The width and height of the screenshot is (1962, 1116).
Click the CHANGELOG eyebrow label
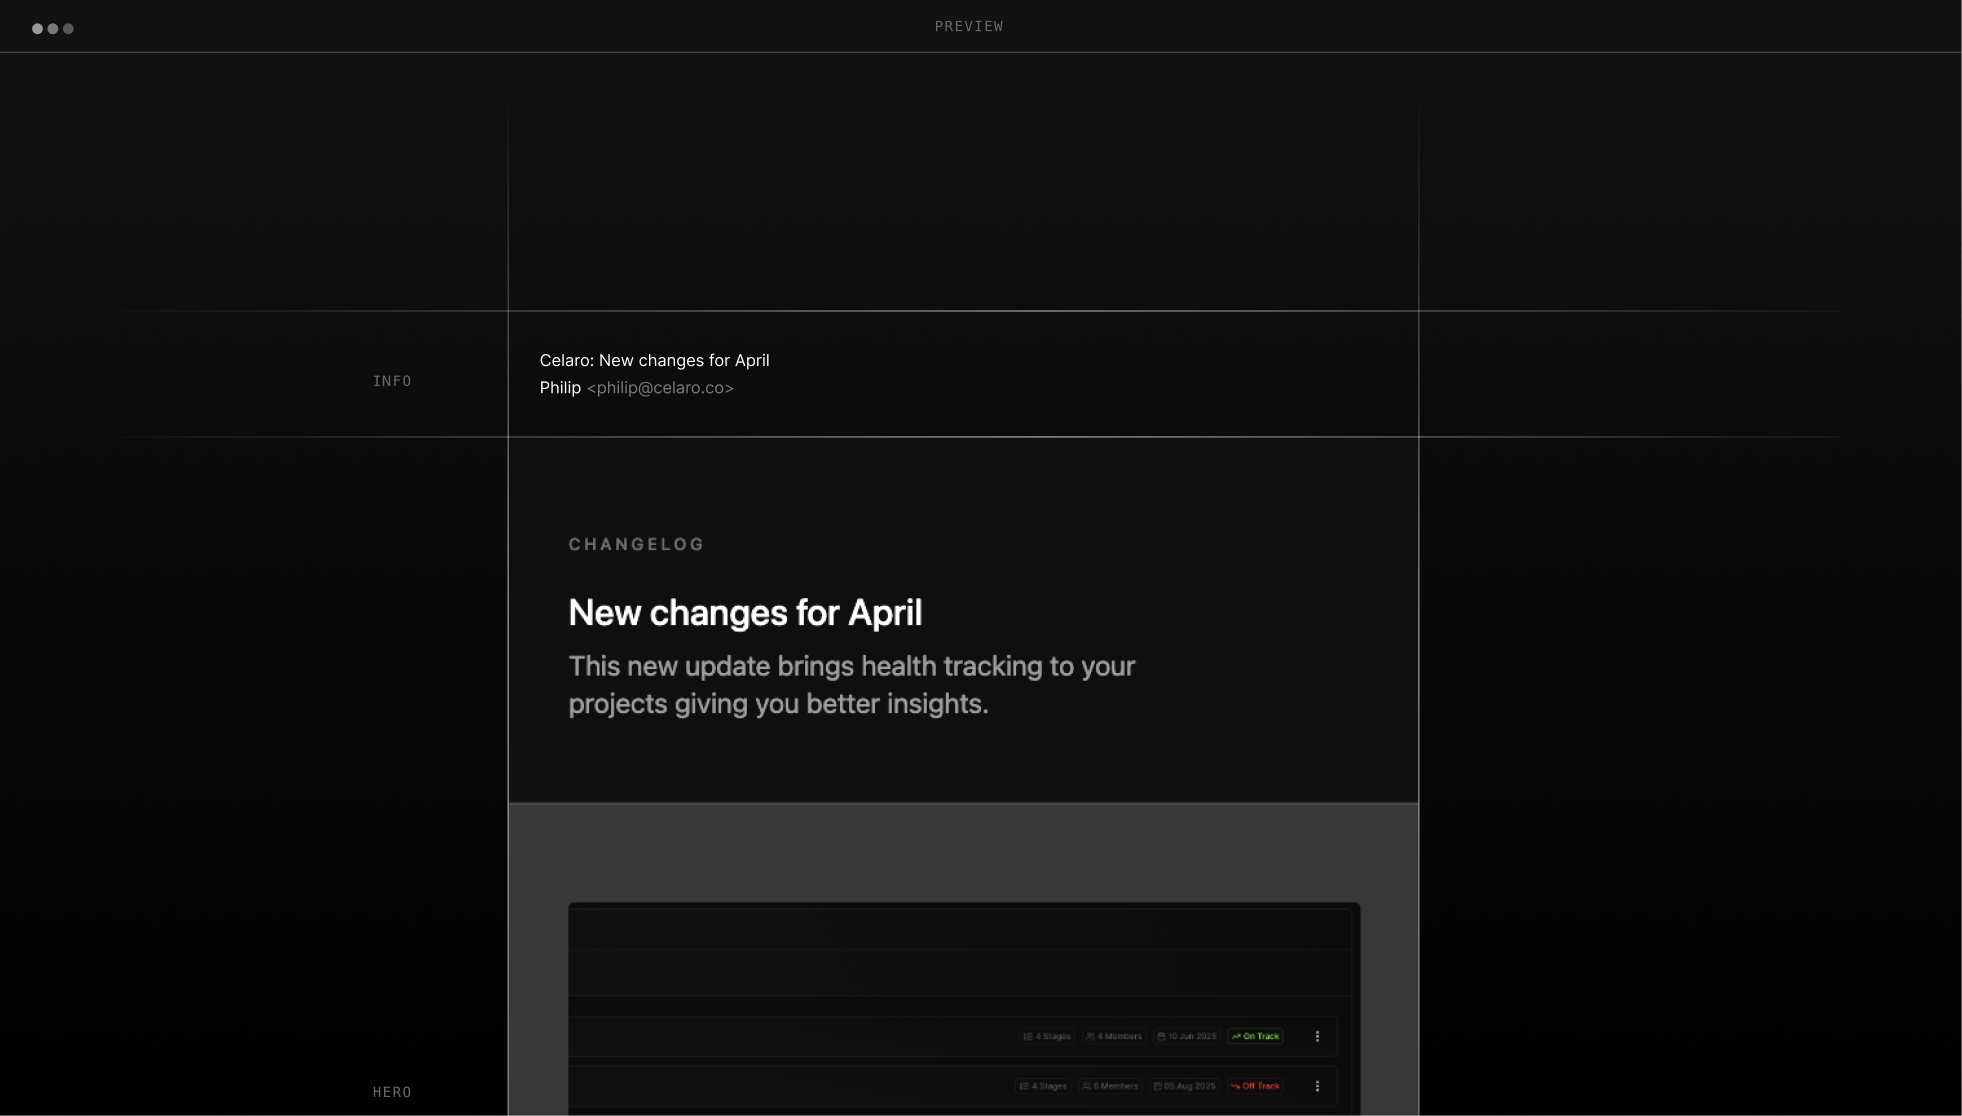point(636,544)
